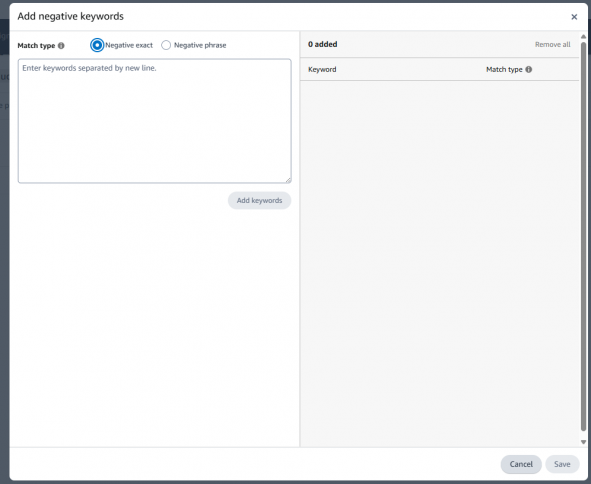Click the Keyword column header
Viewport: 591px width, 484px height.
(x=322, y=69)
